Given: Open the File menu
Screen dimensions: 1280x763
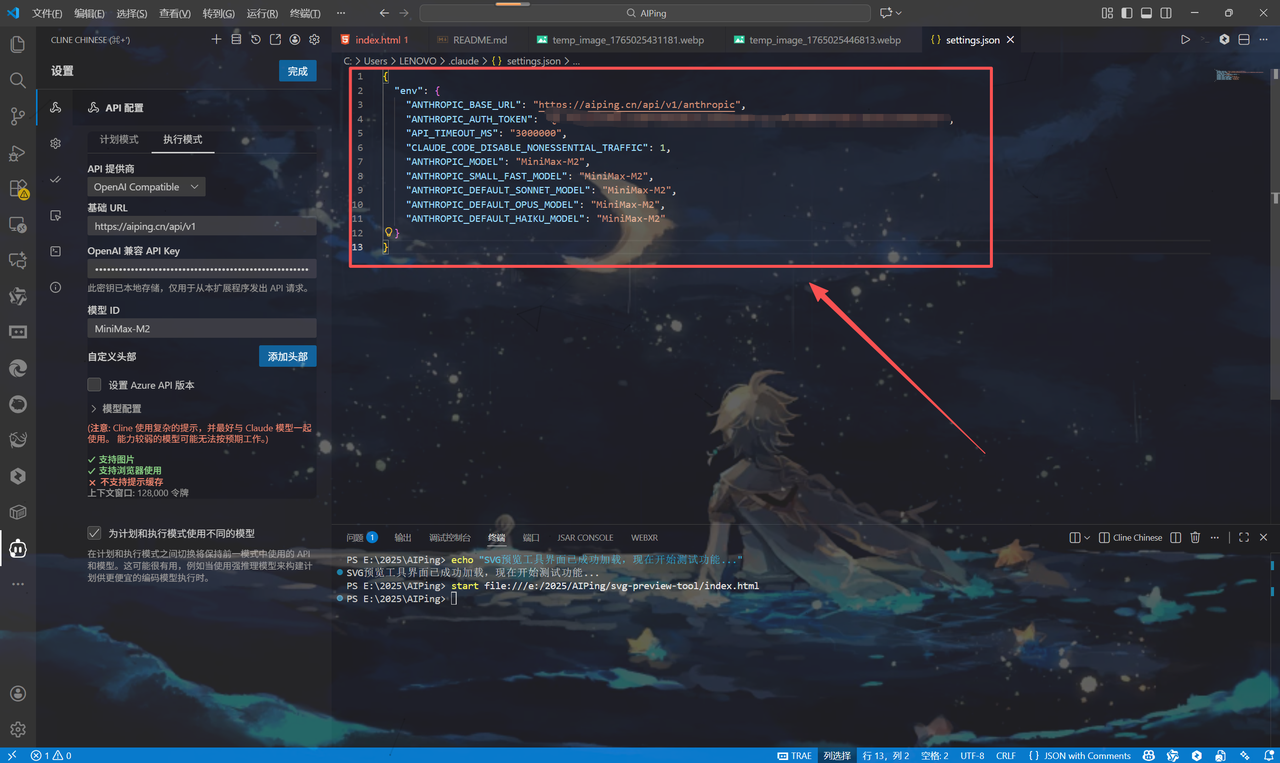Looking at the screenshot, I should (47, 13).
